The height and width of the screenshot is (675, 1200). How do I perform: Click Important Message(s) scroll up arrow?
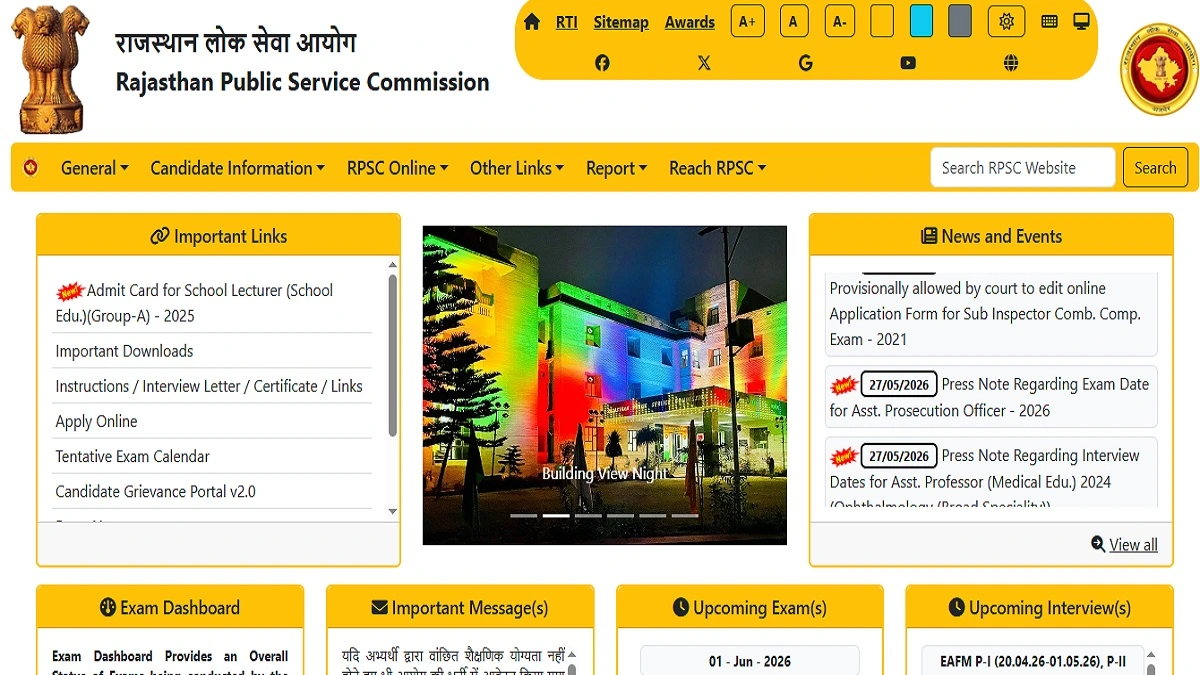pyautogui.click(x=572, y=655)
